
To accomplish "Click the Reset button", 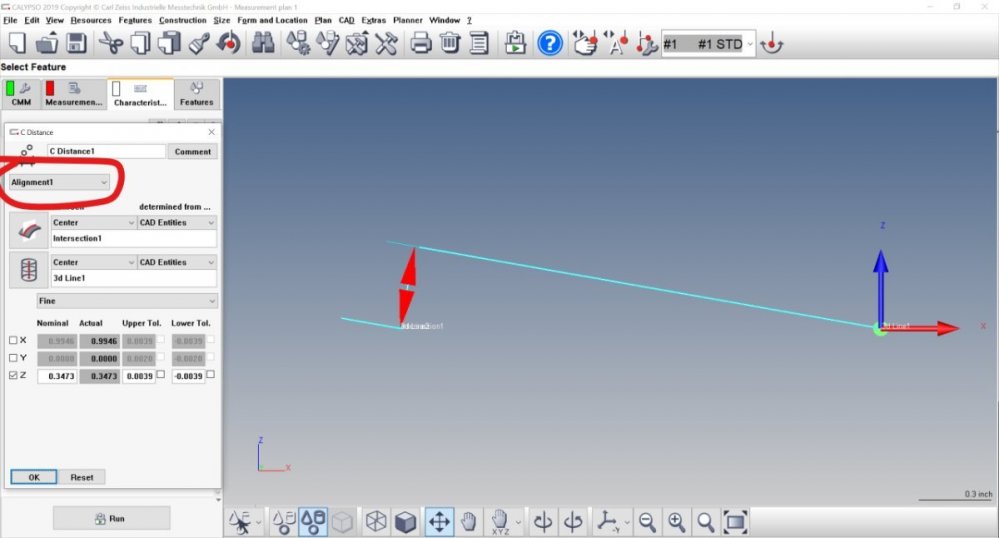I will (x=82, y=477).
